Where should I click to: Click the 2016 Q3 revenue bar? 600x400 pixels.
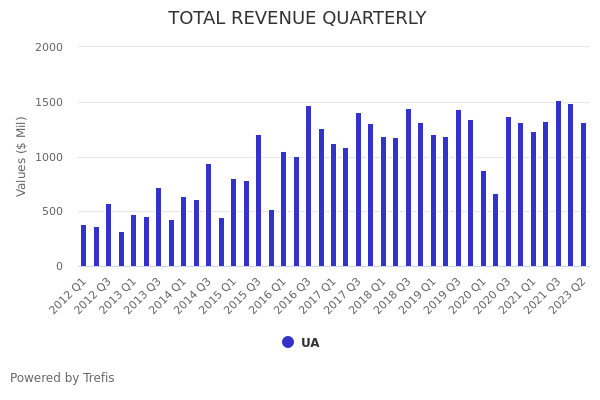tap(309, 186)
